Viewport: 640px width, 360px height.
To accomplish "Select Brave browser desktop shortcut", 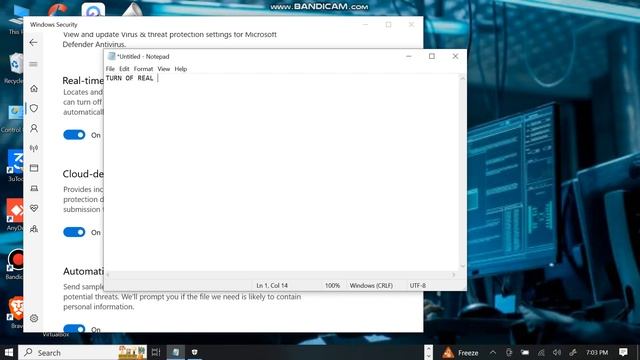I will pos(16,313).
